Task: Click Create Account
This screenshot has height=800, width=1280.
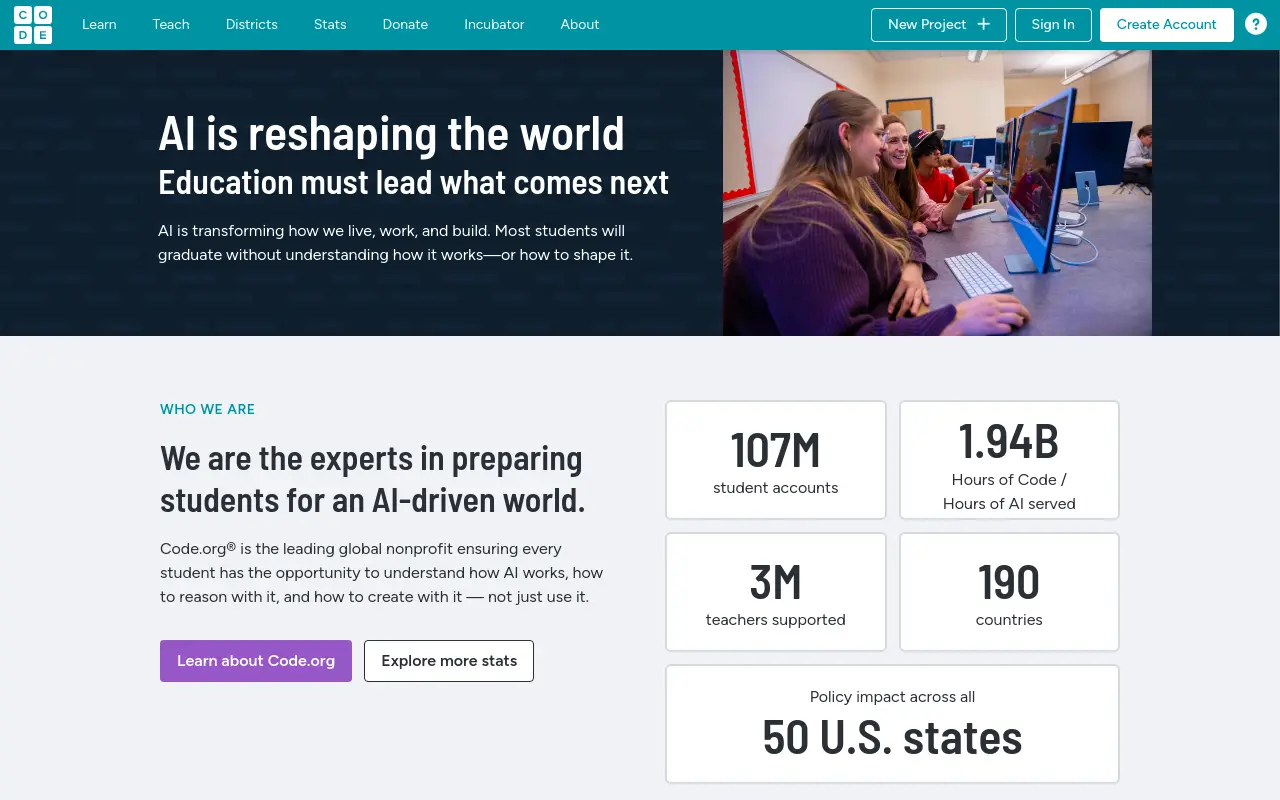Action: (1167, 25)
